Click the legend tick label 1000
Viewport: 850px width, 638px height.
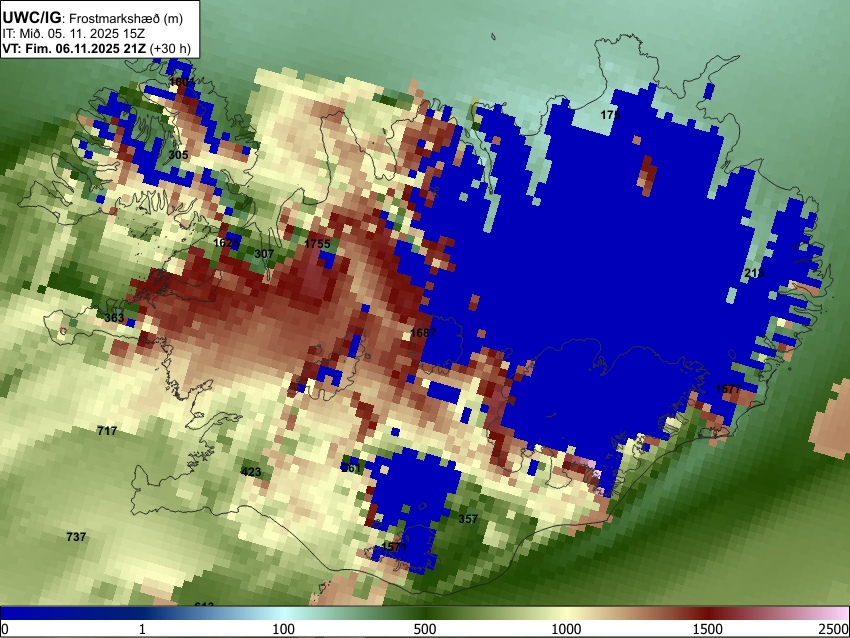coord(566,629)
